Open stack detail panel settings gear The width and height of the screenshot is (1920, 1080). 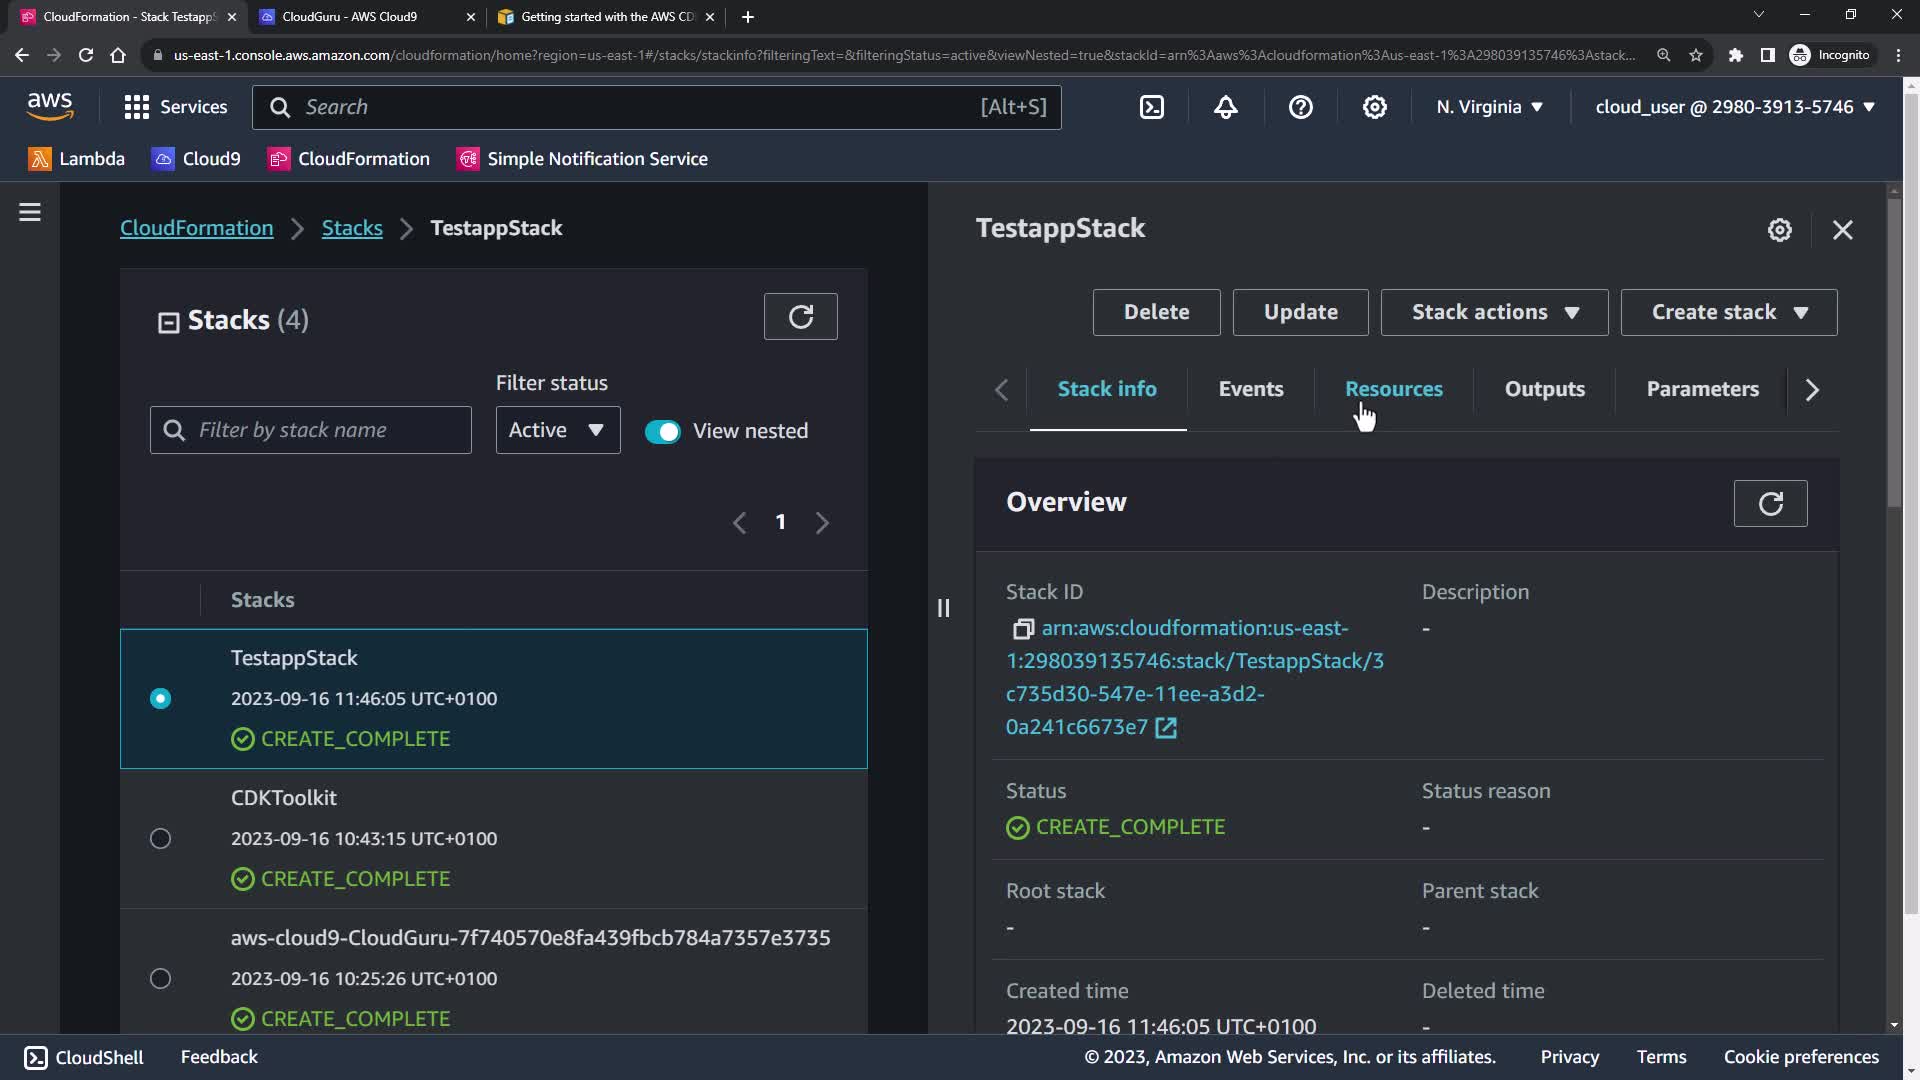pyautogui.click(x=1779, y=230)
